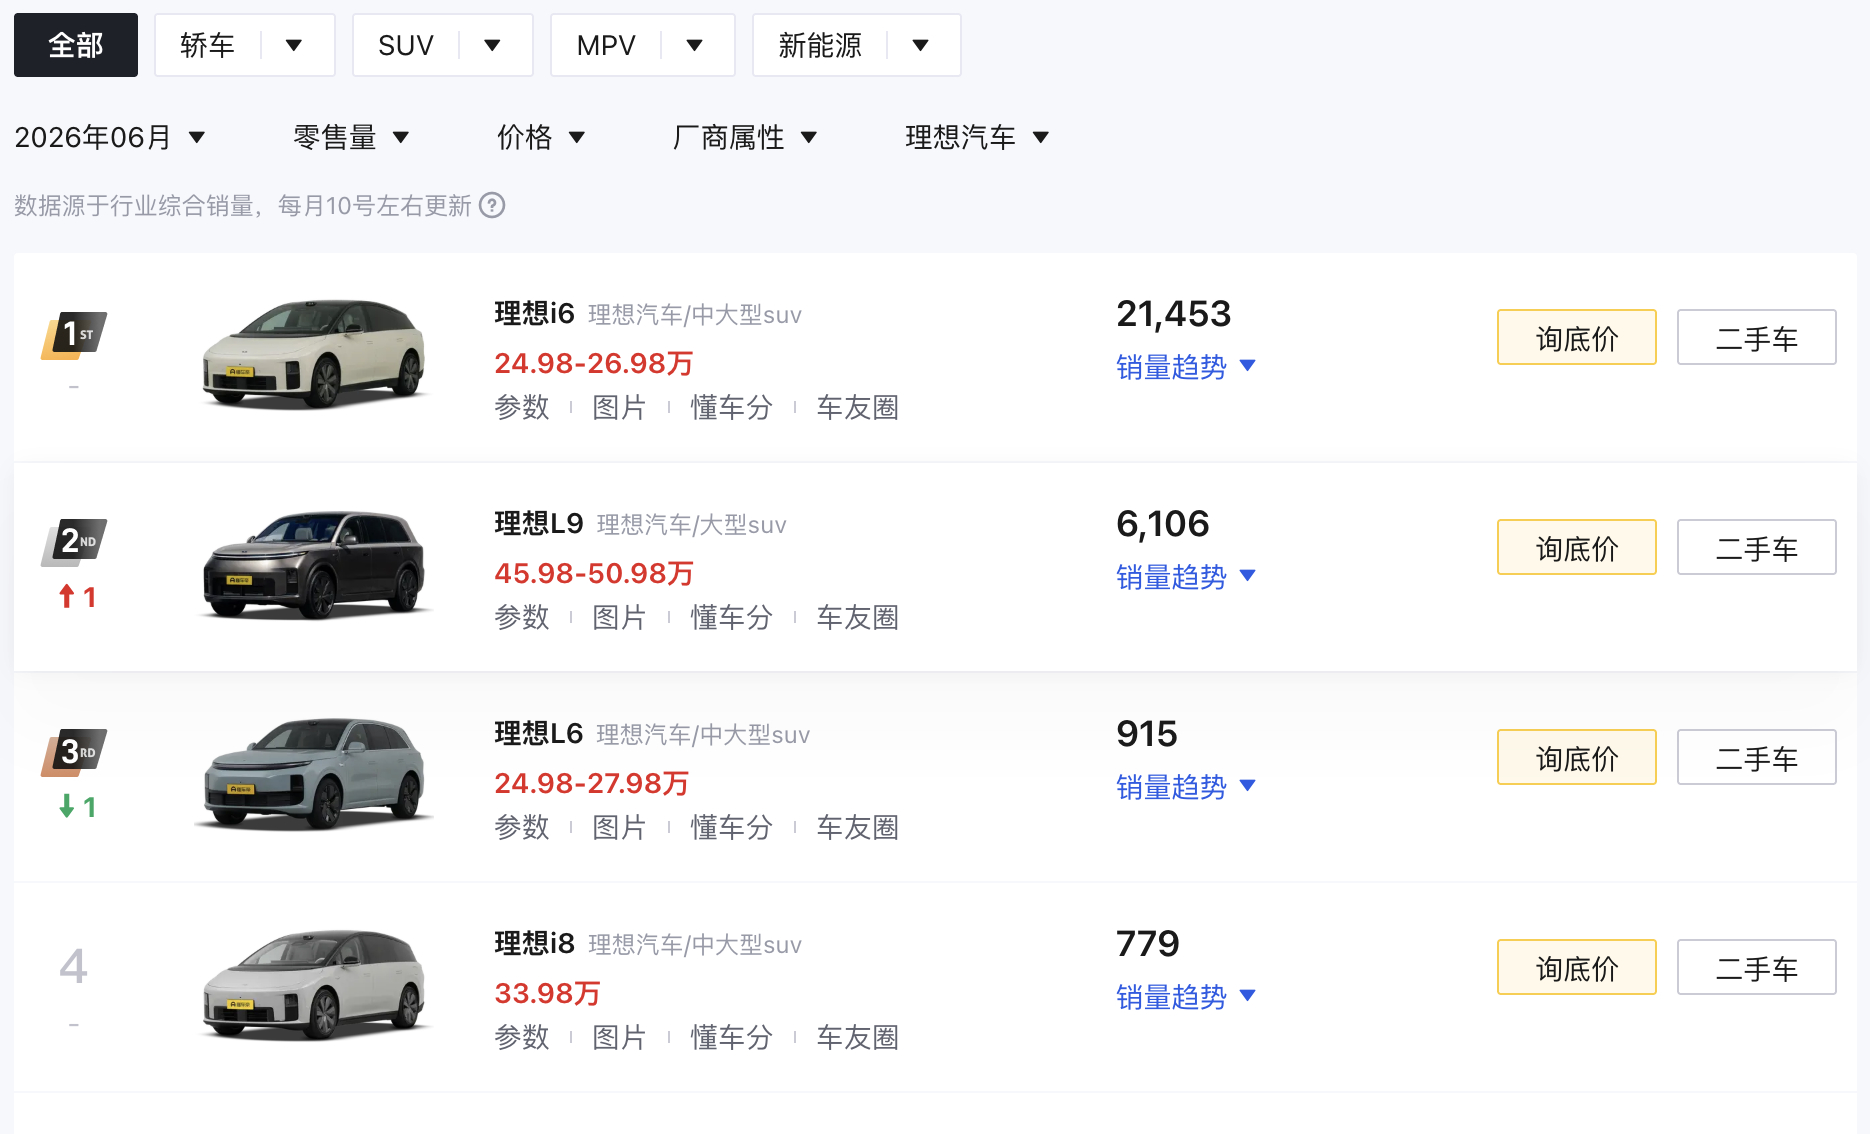The width and height of the screenshot is (1870, 1134).
Task: Open 车友圈 for 理想i6
Action: pyautogui.click(x=857, y=408)
